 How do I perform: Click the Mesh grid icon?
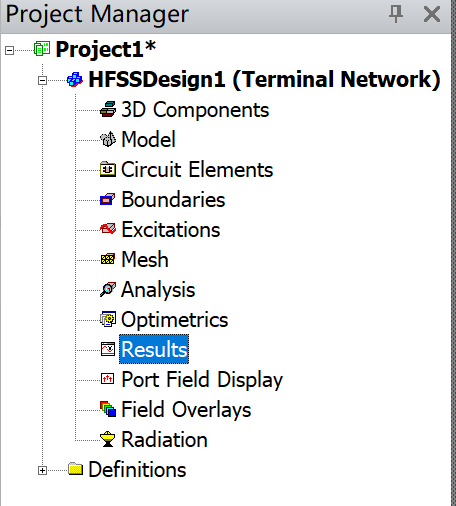[108, 259]
